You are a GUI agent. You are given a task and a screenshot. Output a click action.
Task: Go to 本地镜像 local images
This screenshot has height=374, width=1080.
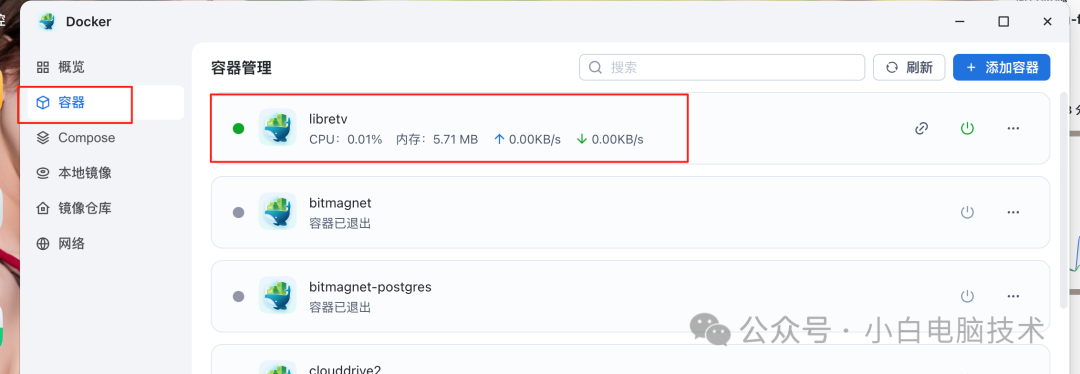[105, 173]
